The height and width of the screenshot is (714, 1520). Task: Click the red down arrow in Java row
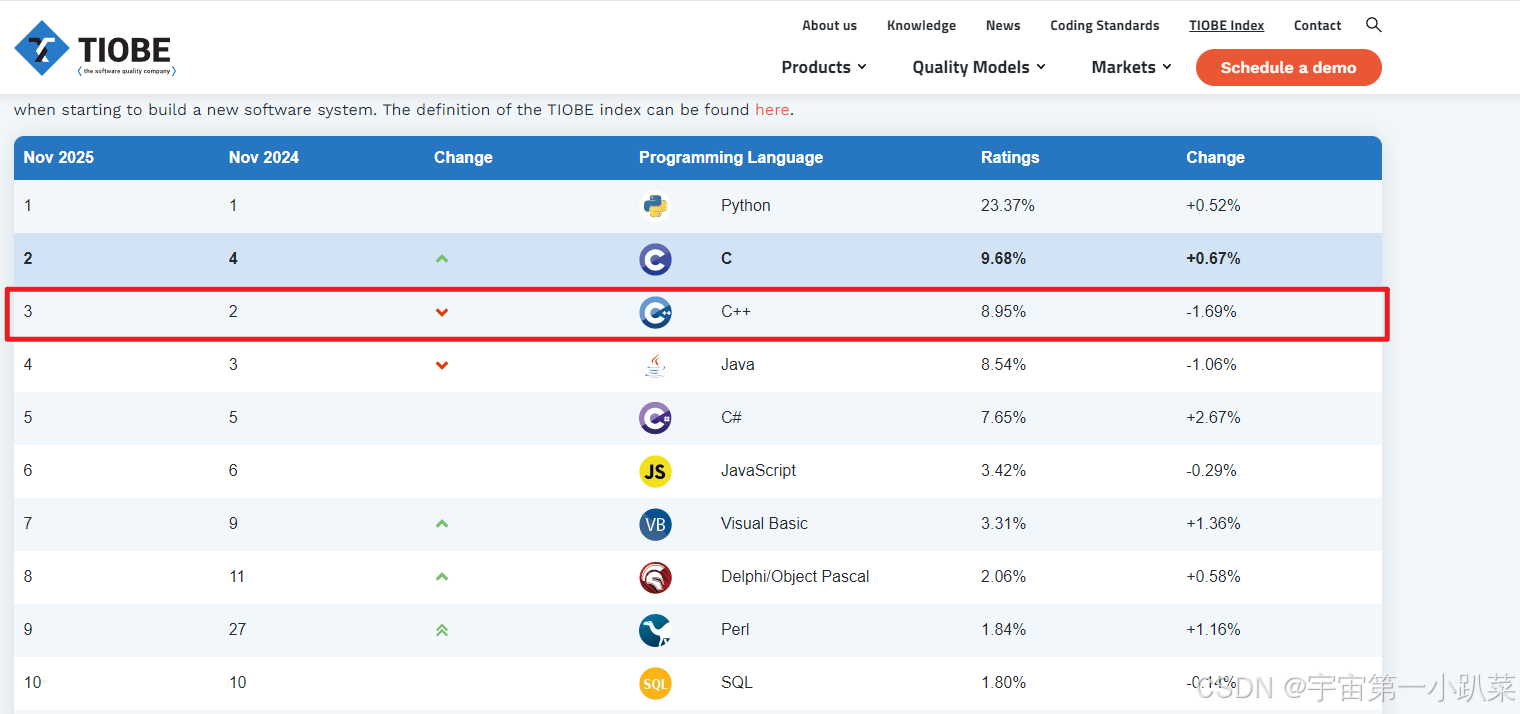pyautogui.click(x=442, y=365)
